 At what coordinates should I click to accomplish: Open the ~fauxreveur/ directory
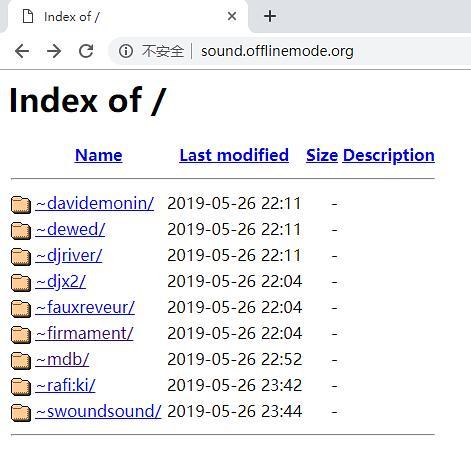tap(85, 307)
